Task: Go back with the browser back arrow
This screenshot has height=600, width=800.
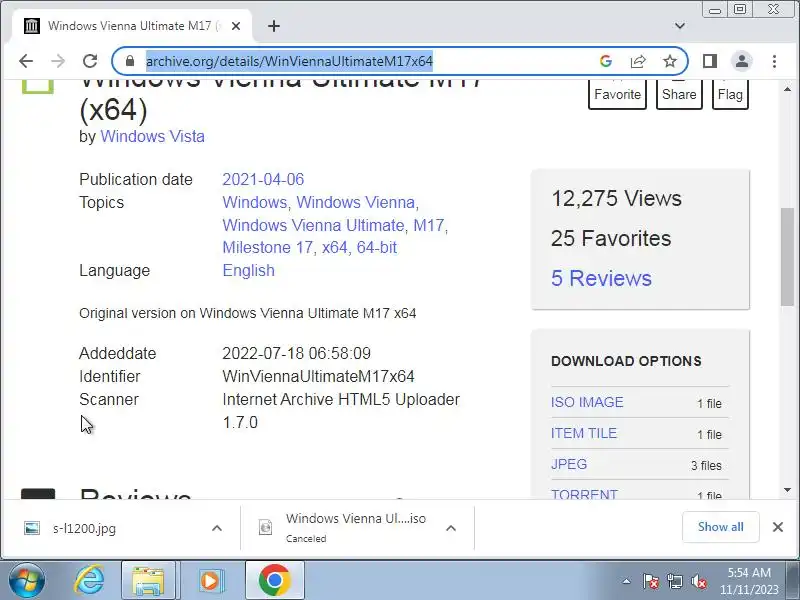Action: [26, 61]
